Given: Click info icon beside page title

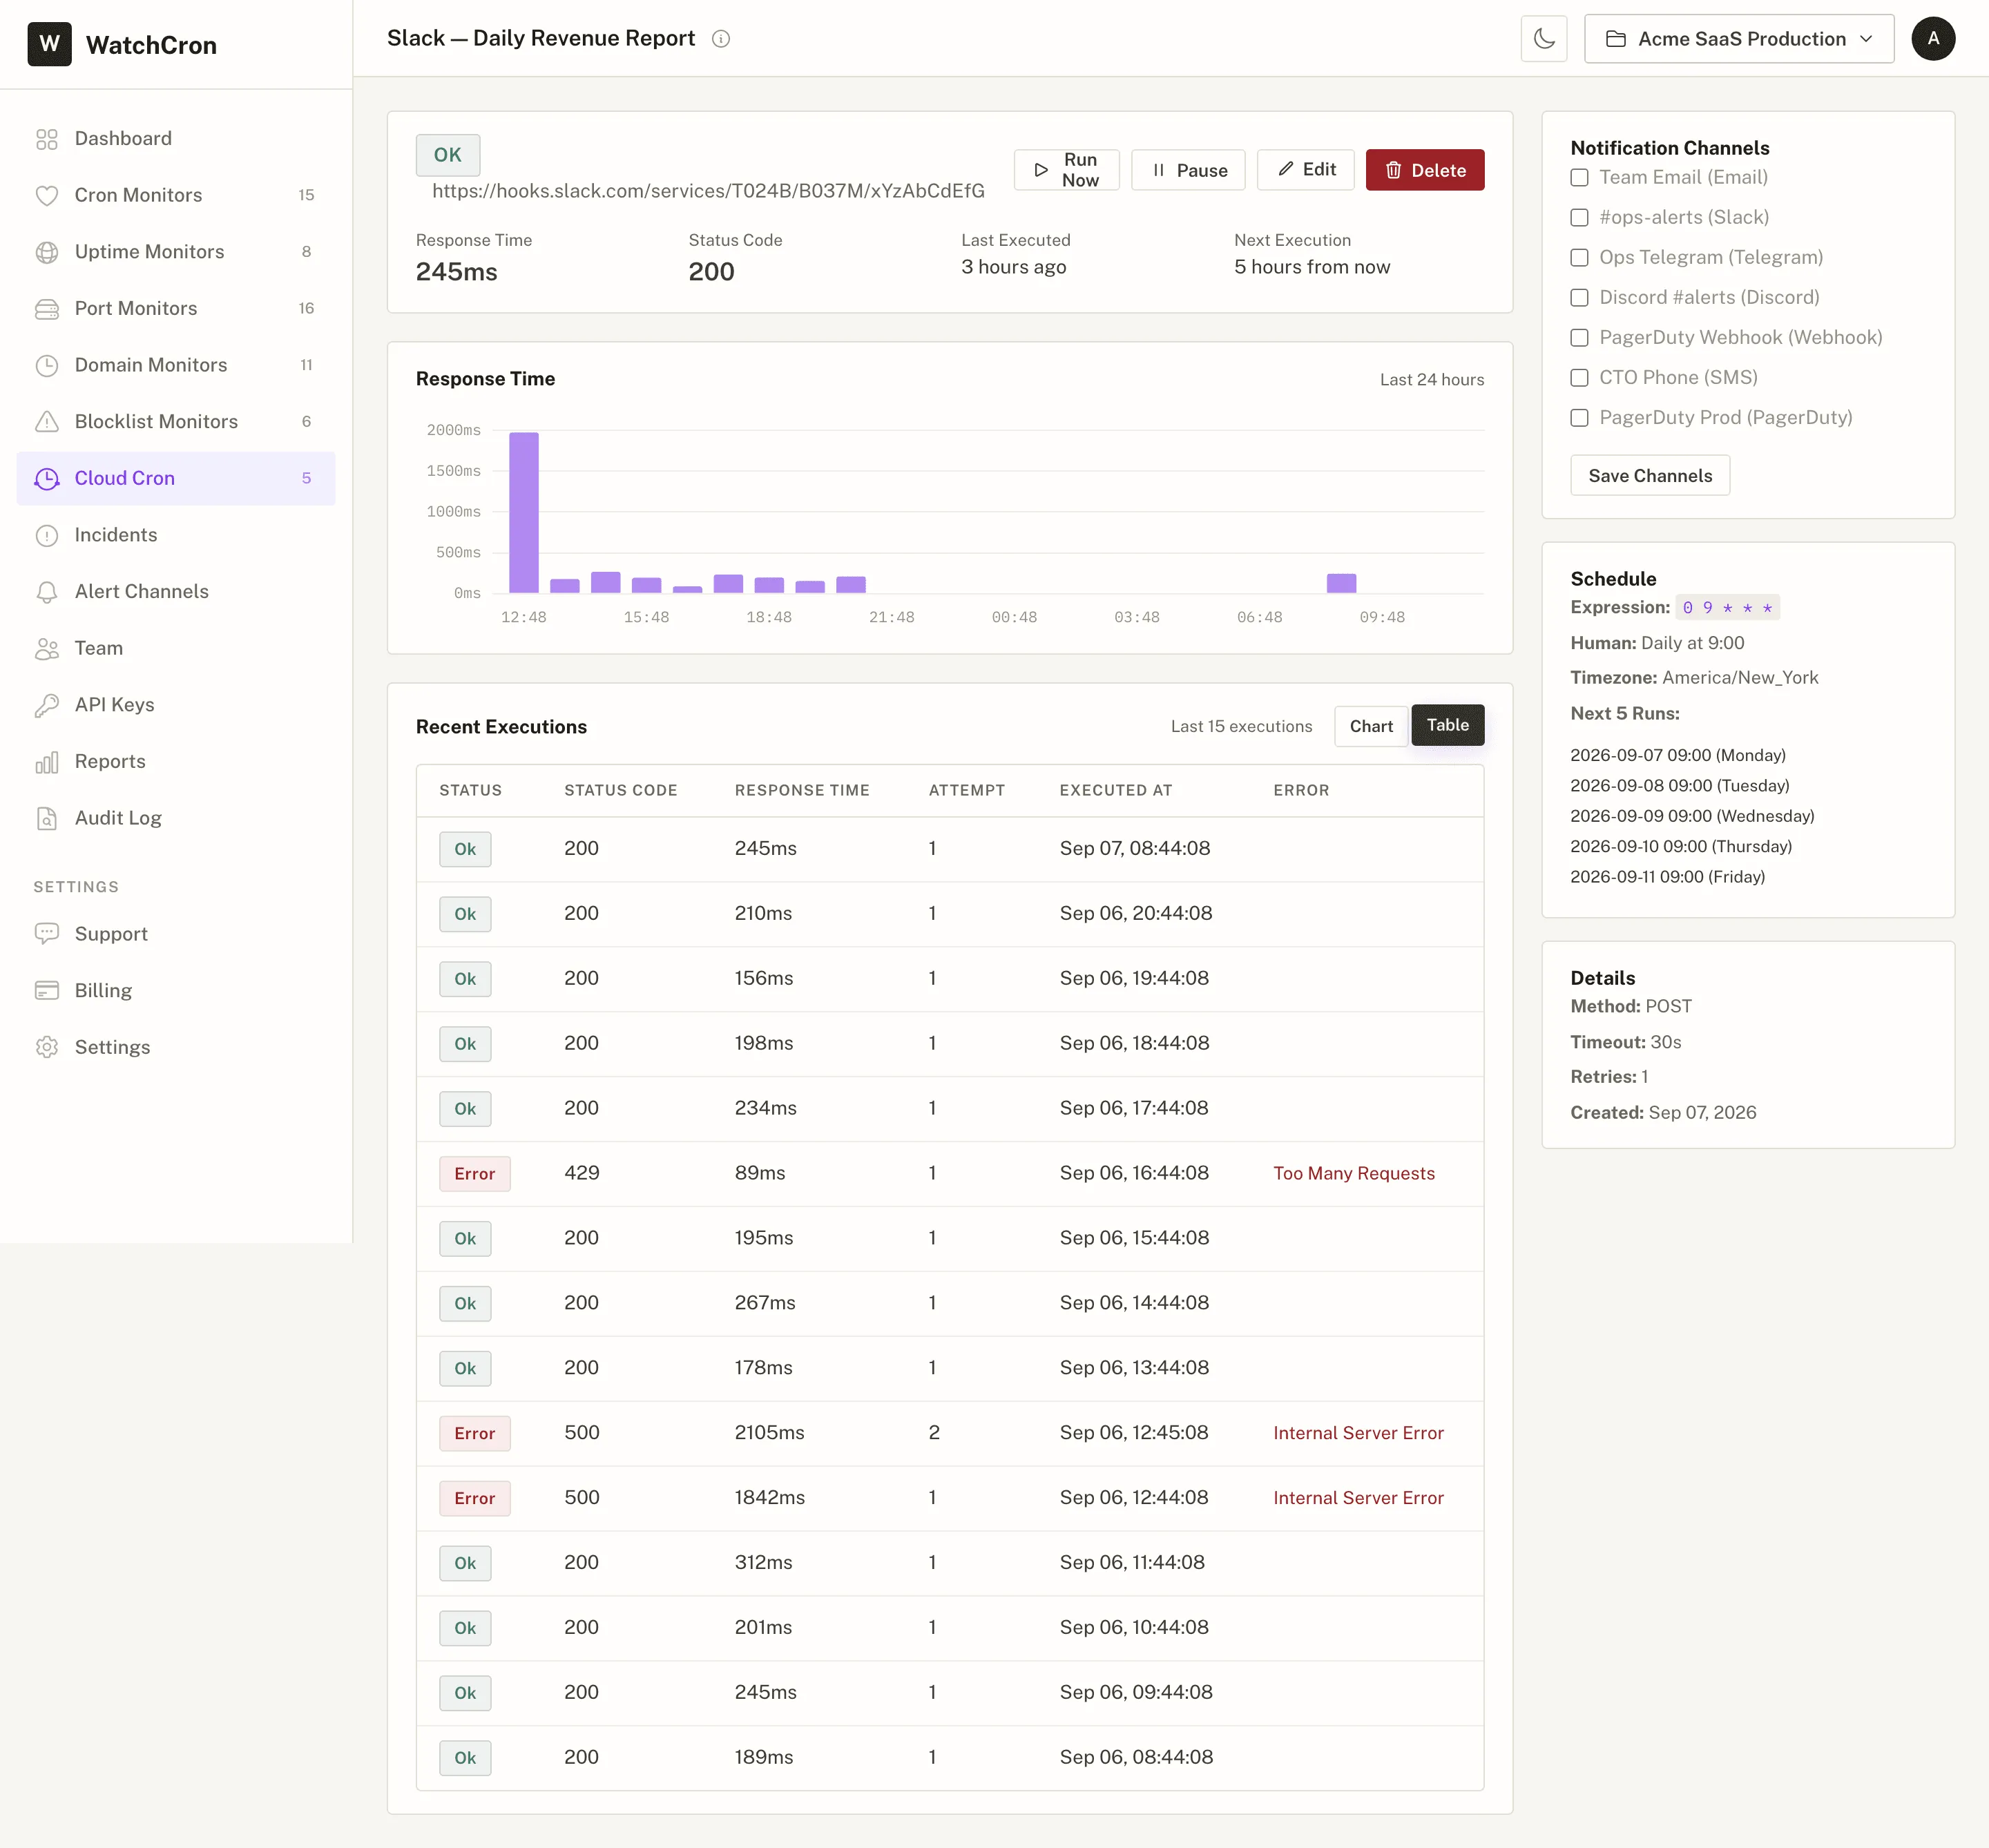Looking at the screenshot, I should [721, 39].
